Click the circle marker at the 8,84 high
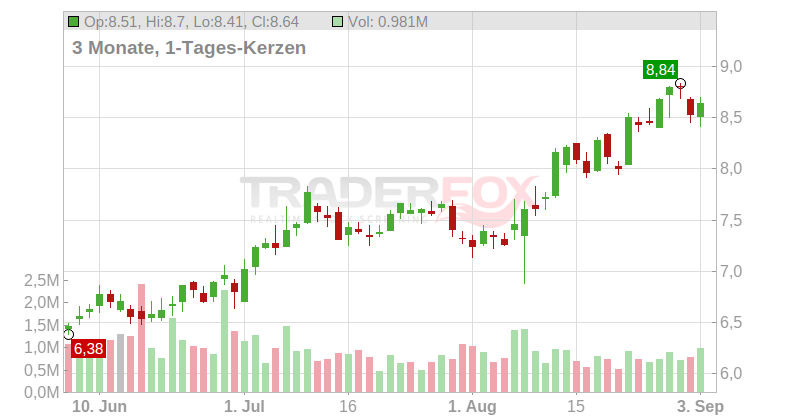The height and width of the screenshot is (420, 800). tap(680, 83)
